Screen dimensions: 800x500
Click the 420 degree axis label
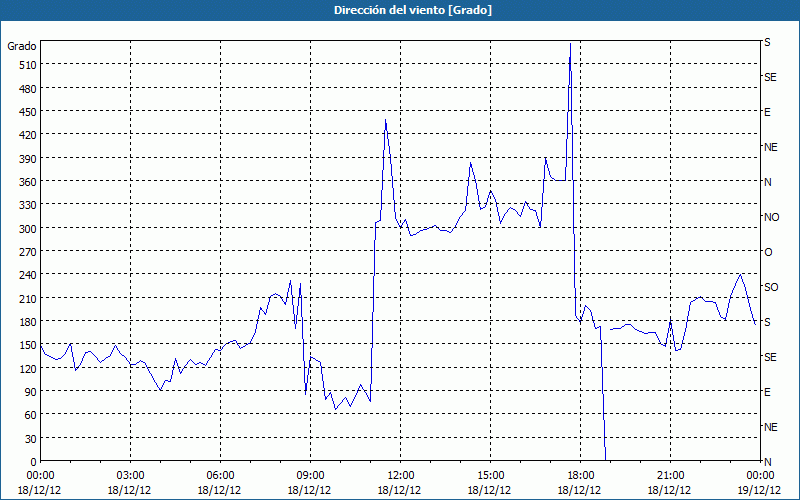point(29,135)
